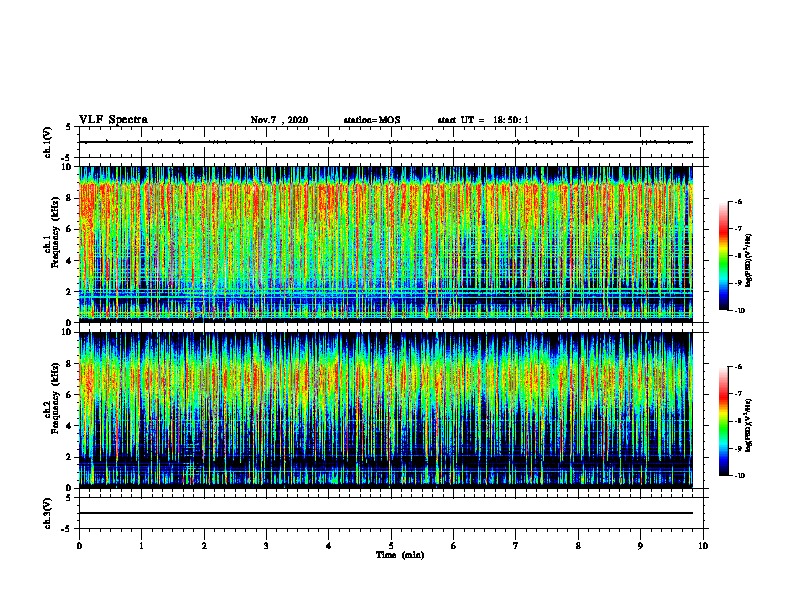792x612 pixels.
Task: Click the time axis tick label "1"
Action: point(141,546)
